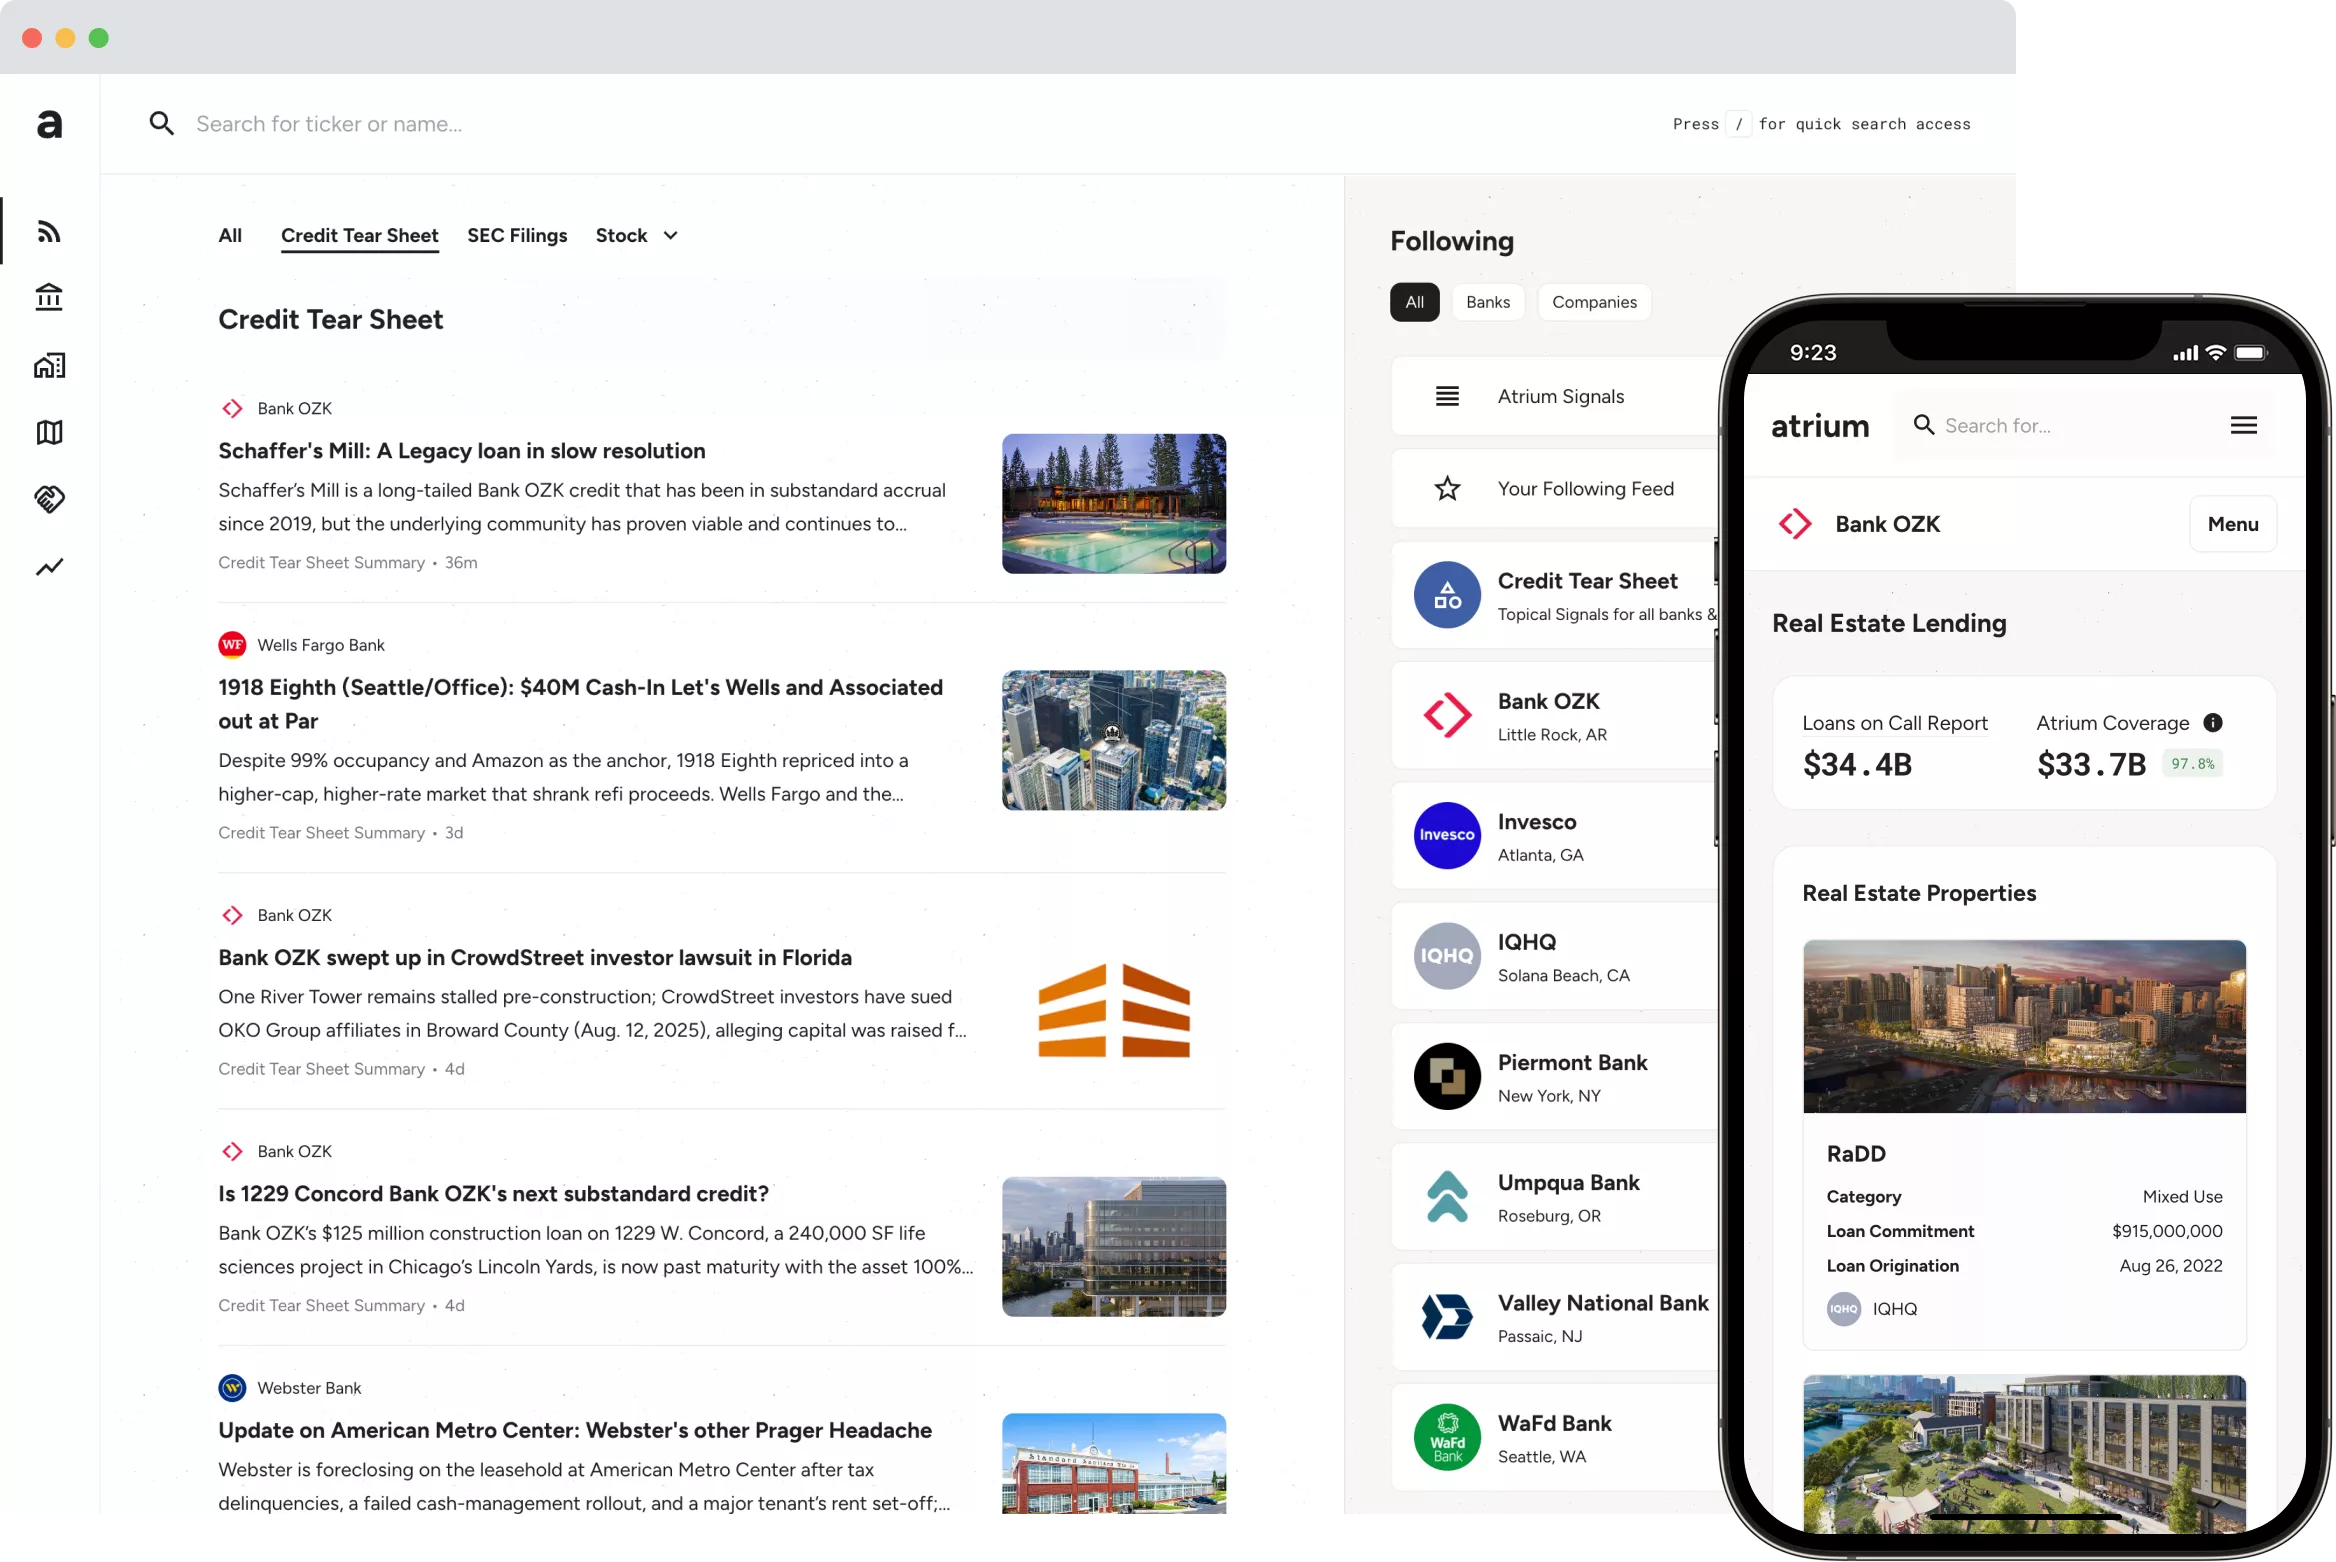Select the Credit Tear Sheet tab

point(359,235)
